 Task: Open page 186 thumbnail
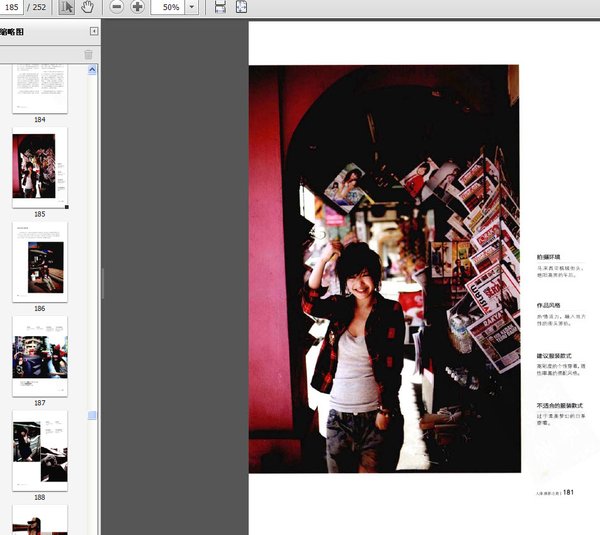(x=40, y=262)
